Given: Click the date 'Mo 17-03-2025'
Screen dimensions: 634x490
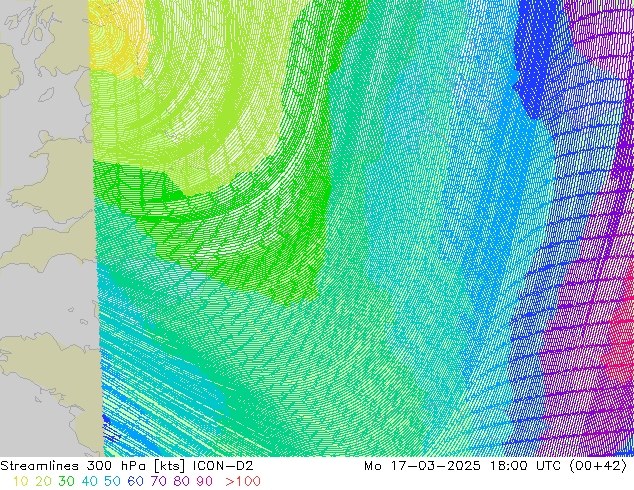Looking at the screenshot, I should pyautogui.click(x=422, y=466).
